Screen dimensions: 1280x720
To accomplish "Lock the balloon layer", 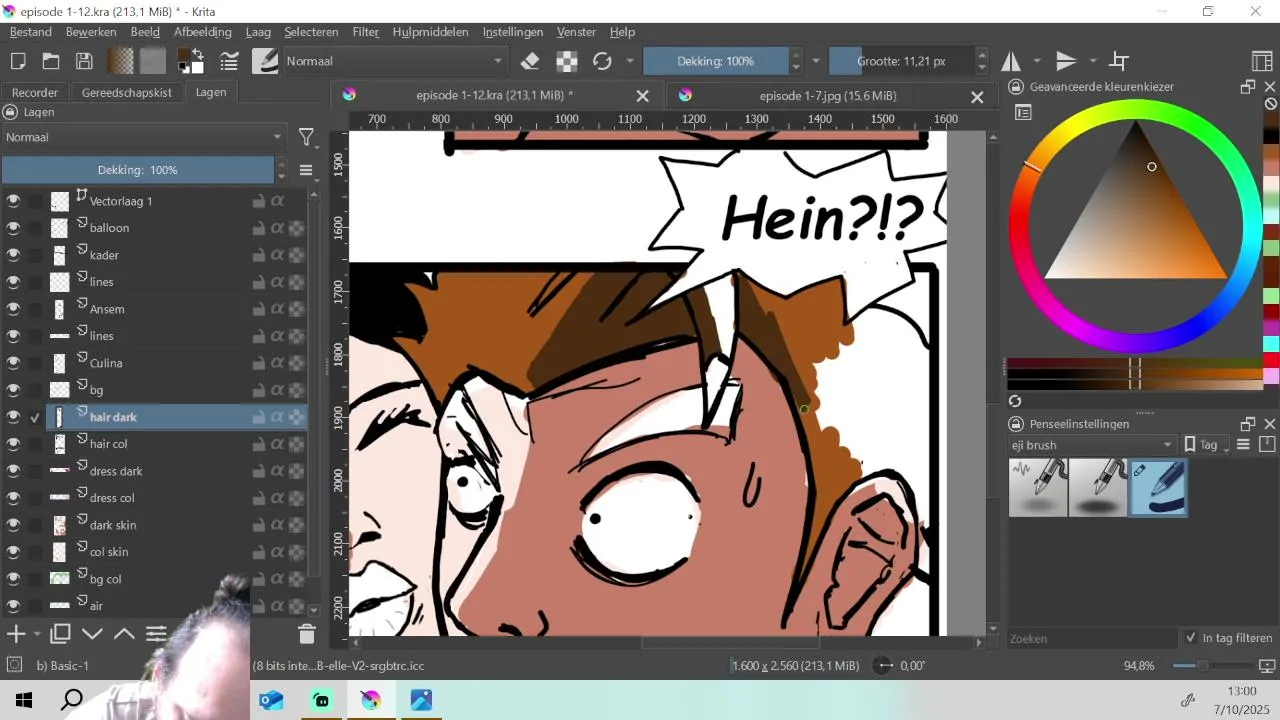I will tap(259, 228).
